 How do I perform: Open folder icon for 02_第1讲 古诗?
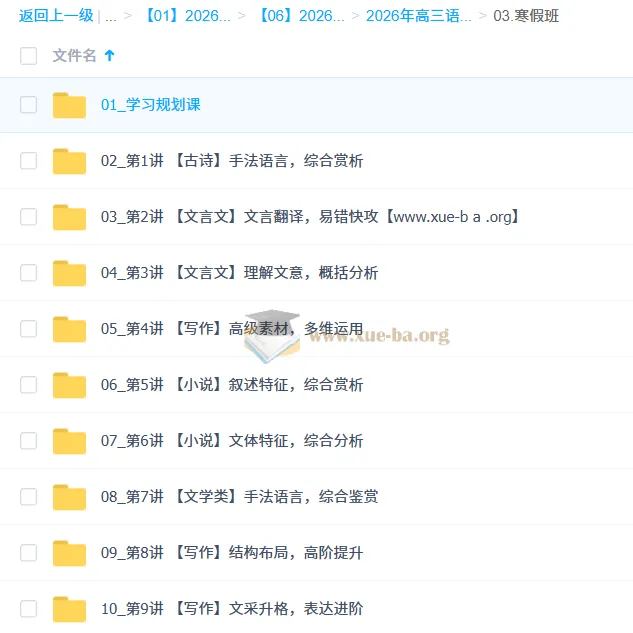(69, 161)
